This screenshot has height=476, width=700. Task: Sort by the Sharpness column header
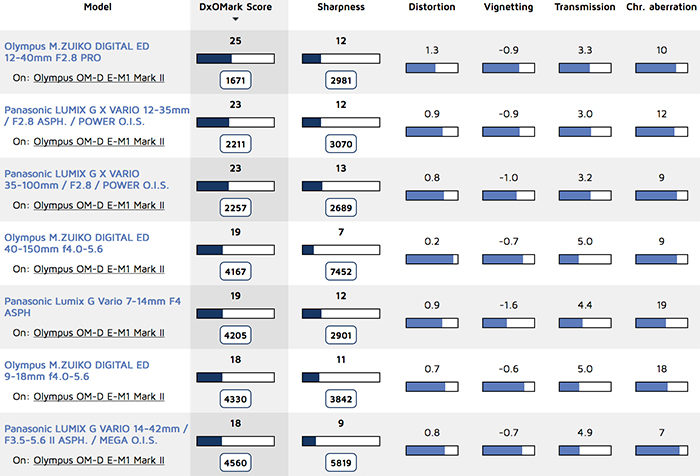[340, 7]
